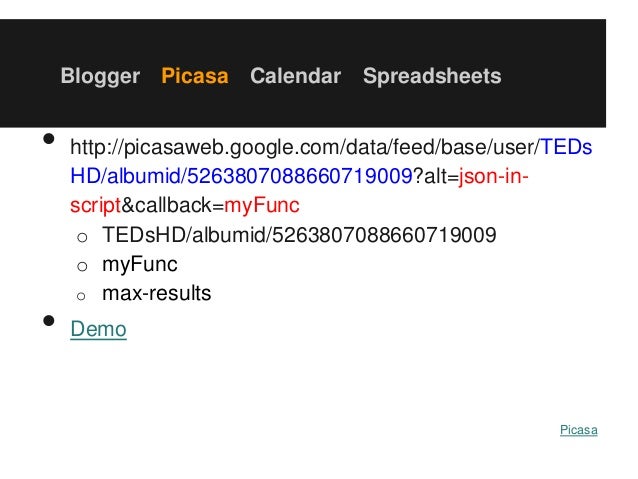Open the Demo link
The height and width of the screenshot is (479, 638).
click(x=98, y=328)
